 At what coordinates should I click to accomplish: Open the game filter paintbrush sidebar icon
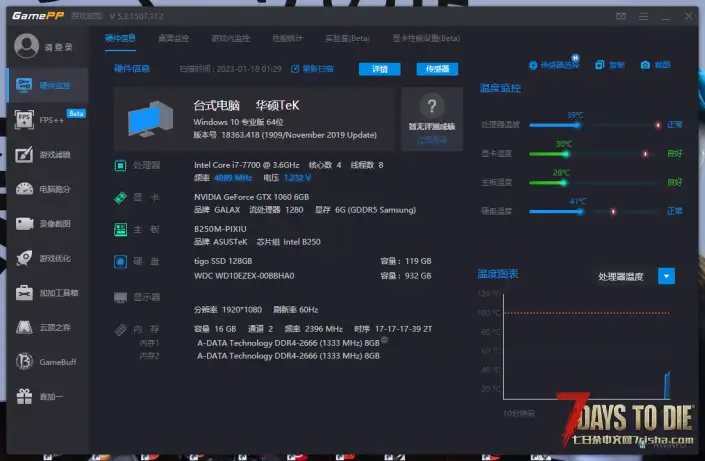[24, 154]
